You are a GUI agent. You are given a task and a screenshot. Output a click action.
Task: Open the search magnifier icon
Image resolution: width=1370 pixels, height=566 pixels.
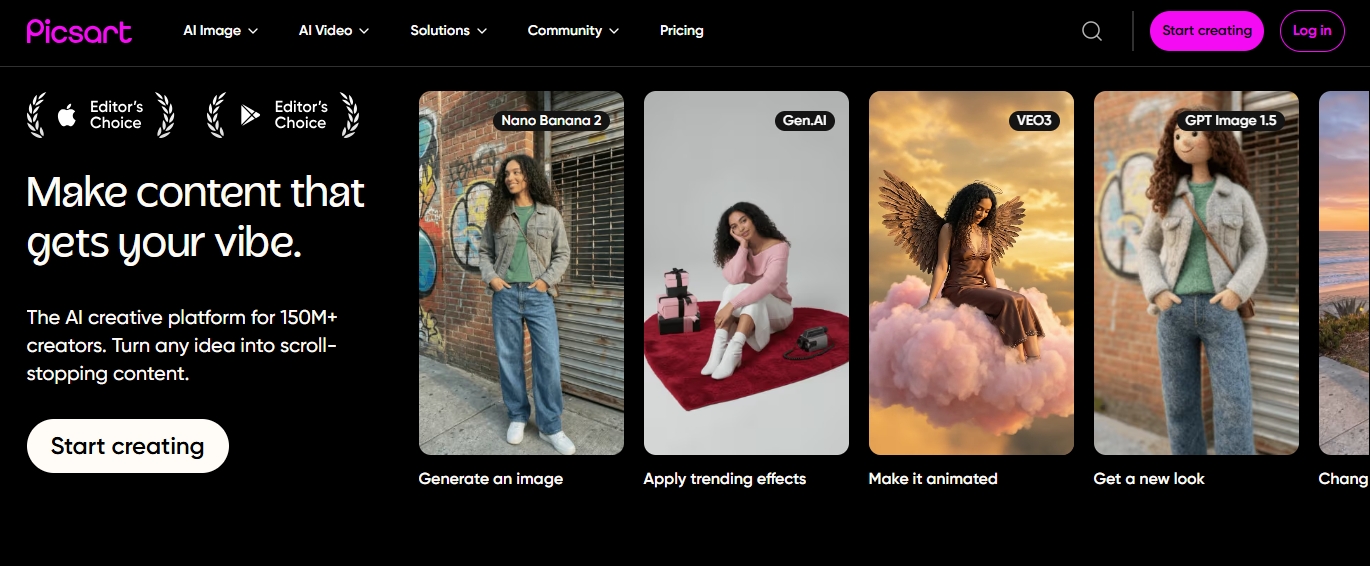click(x=1092, y=31)
